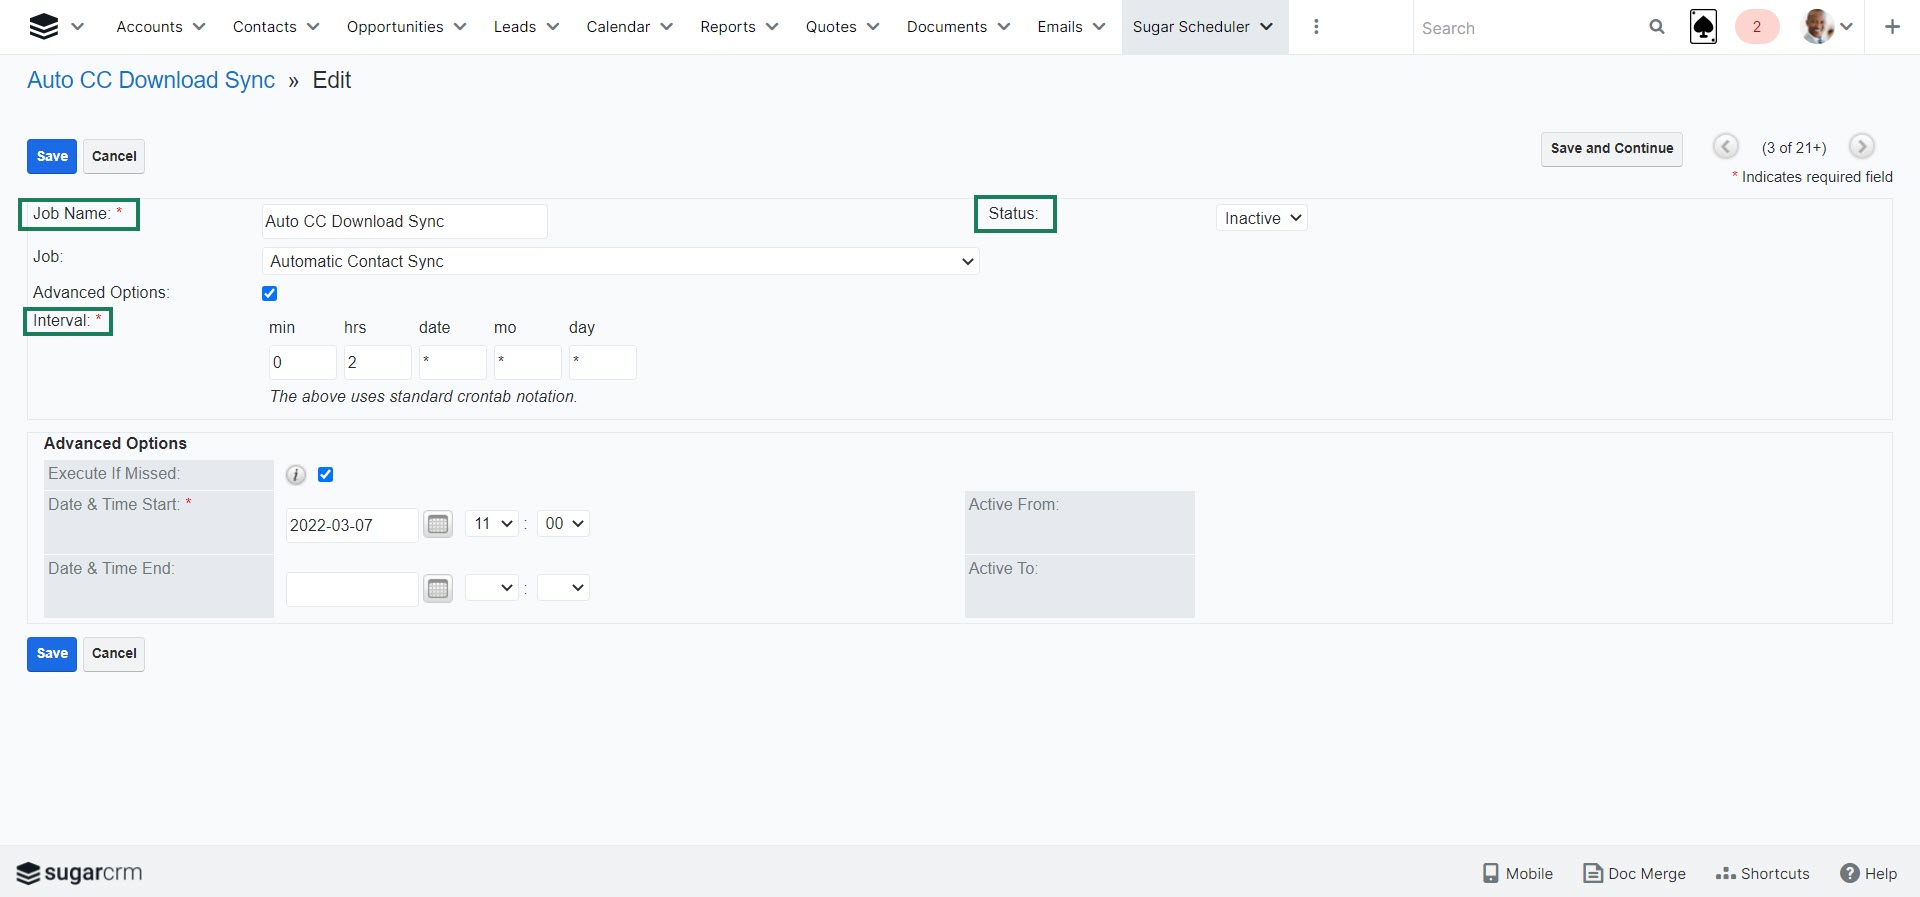This screenshot has height=897, width=1920.
Task: Uncheck the Advanced Options checkbox
Action: click(x=269, y=293)
